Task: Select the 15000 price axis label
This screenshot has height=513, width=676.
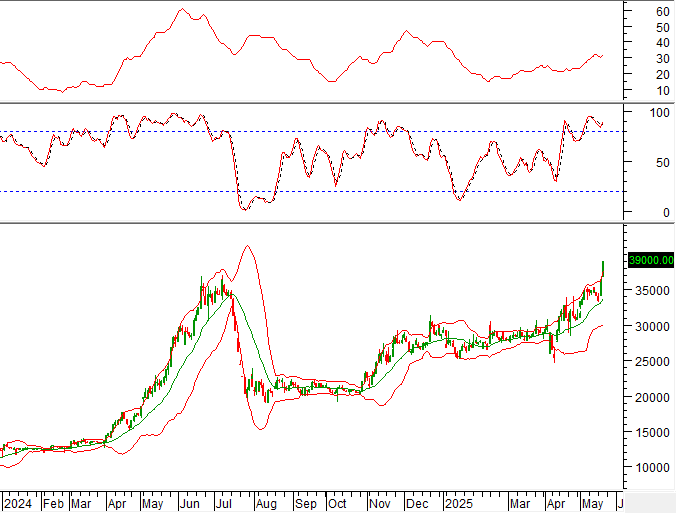Action: tap(652, 432)
